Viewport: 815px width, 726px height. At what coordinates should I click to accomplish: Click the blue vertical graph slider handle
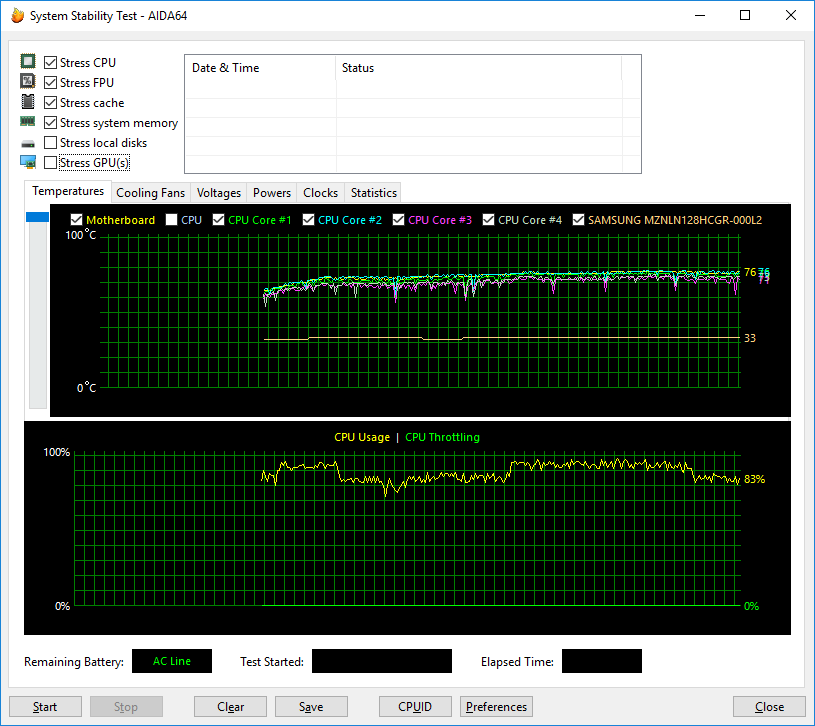37,217
